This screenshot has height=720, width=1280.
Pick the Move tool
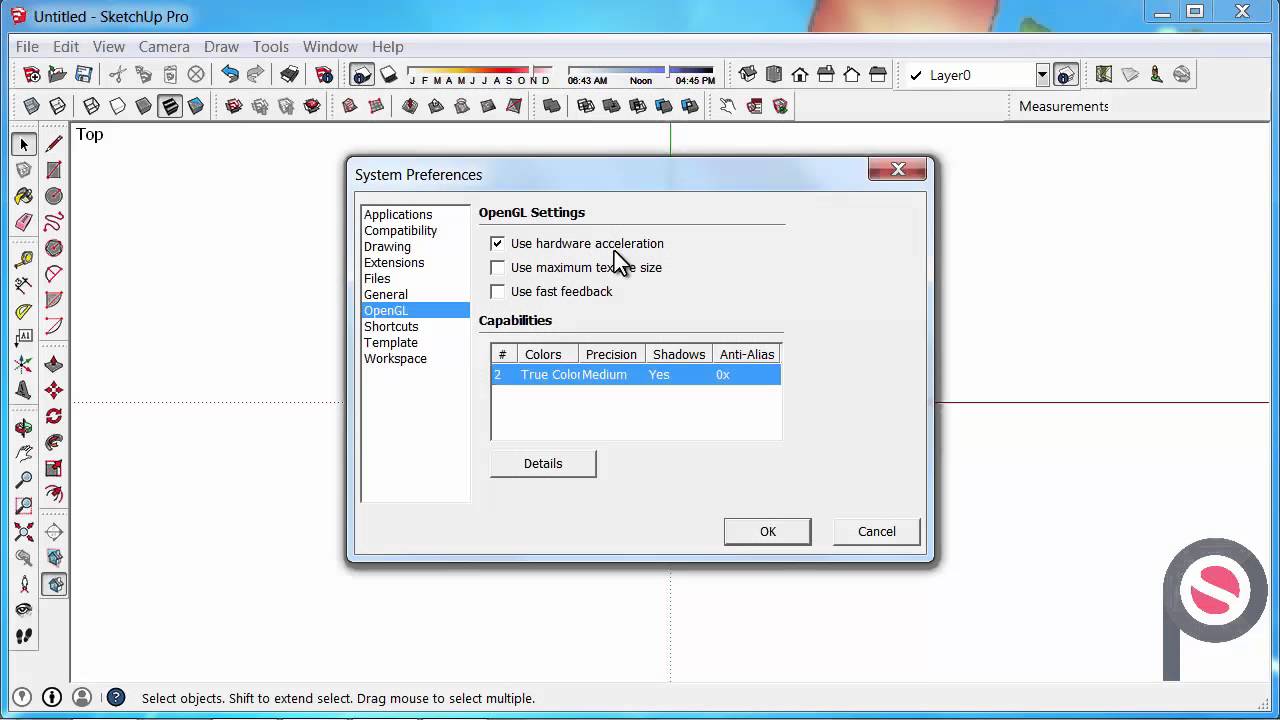click(54, 390)
